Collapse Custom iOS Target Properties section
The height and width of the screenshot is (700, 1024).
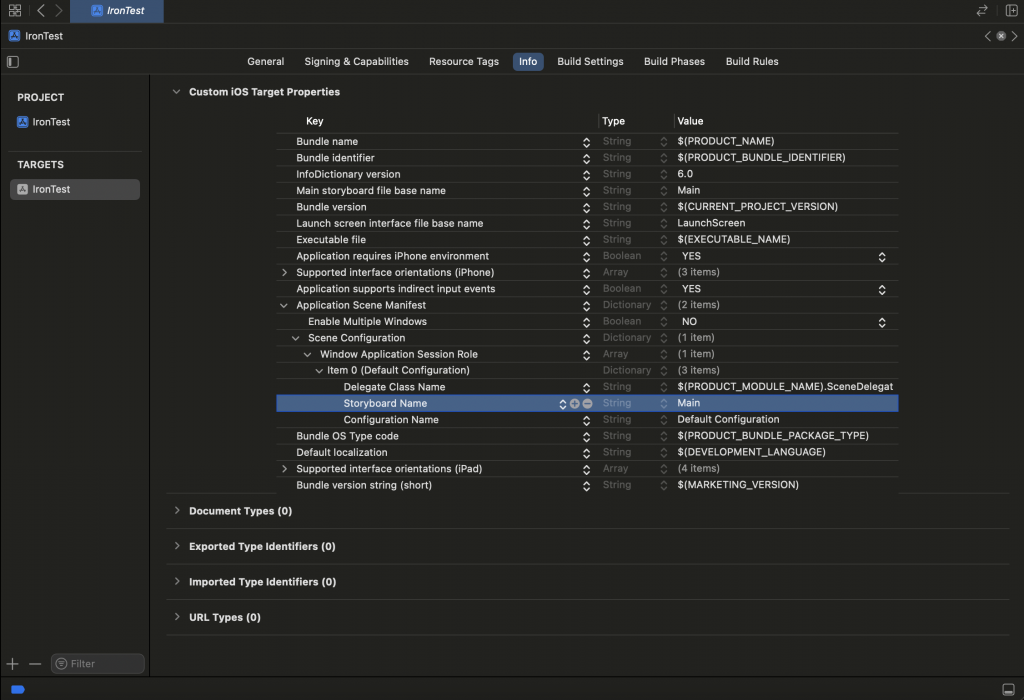point(176,92)
